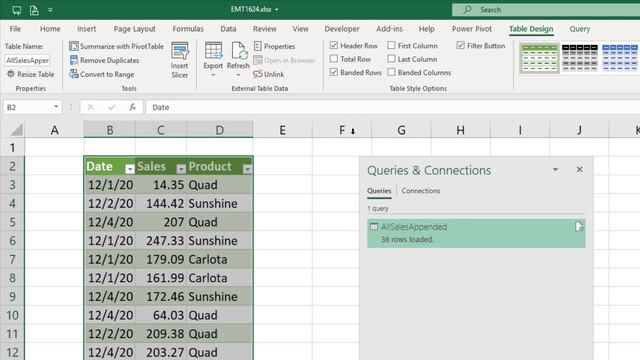The width and height of the screenshot is (640, 360).
Task: Click the formula bar cancel X icon
Action: 91,107
